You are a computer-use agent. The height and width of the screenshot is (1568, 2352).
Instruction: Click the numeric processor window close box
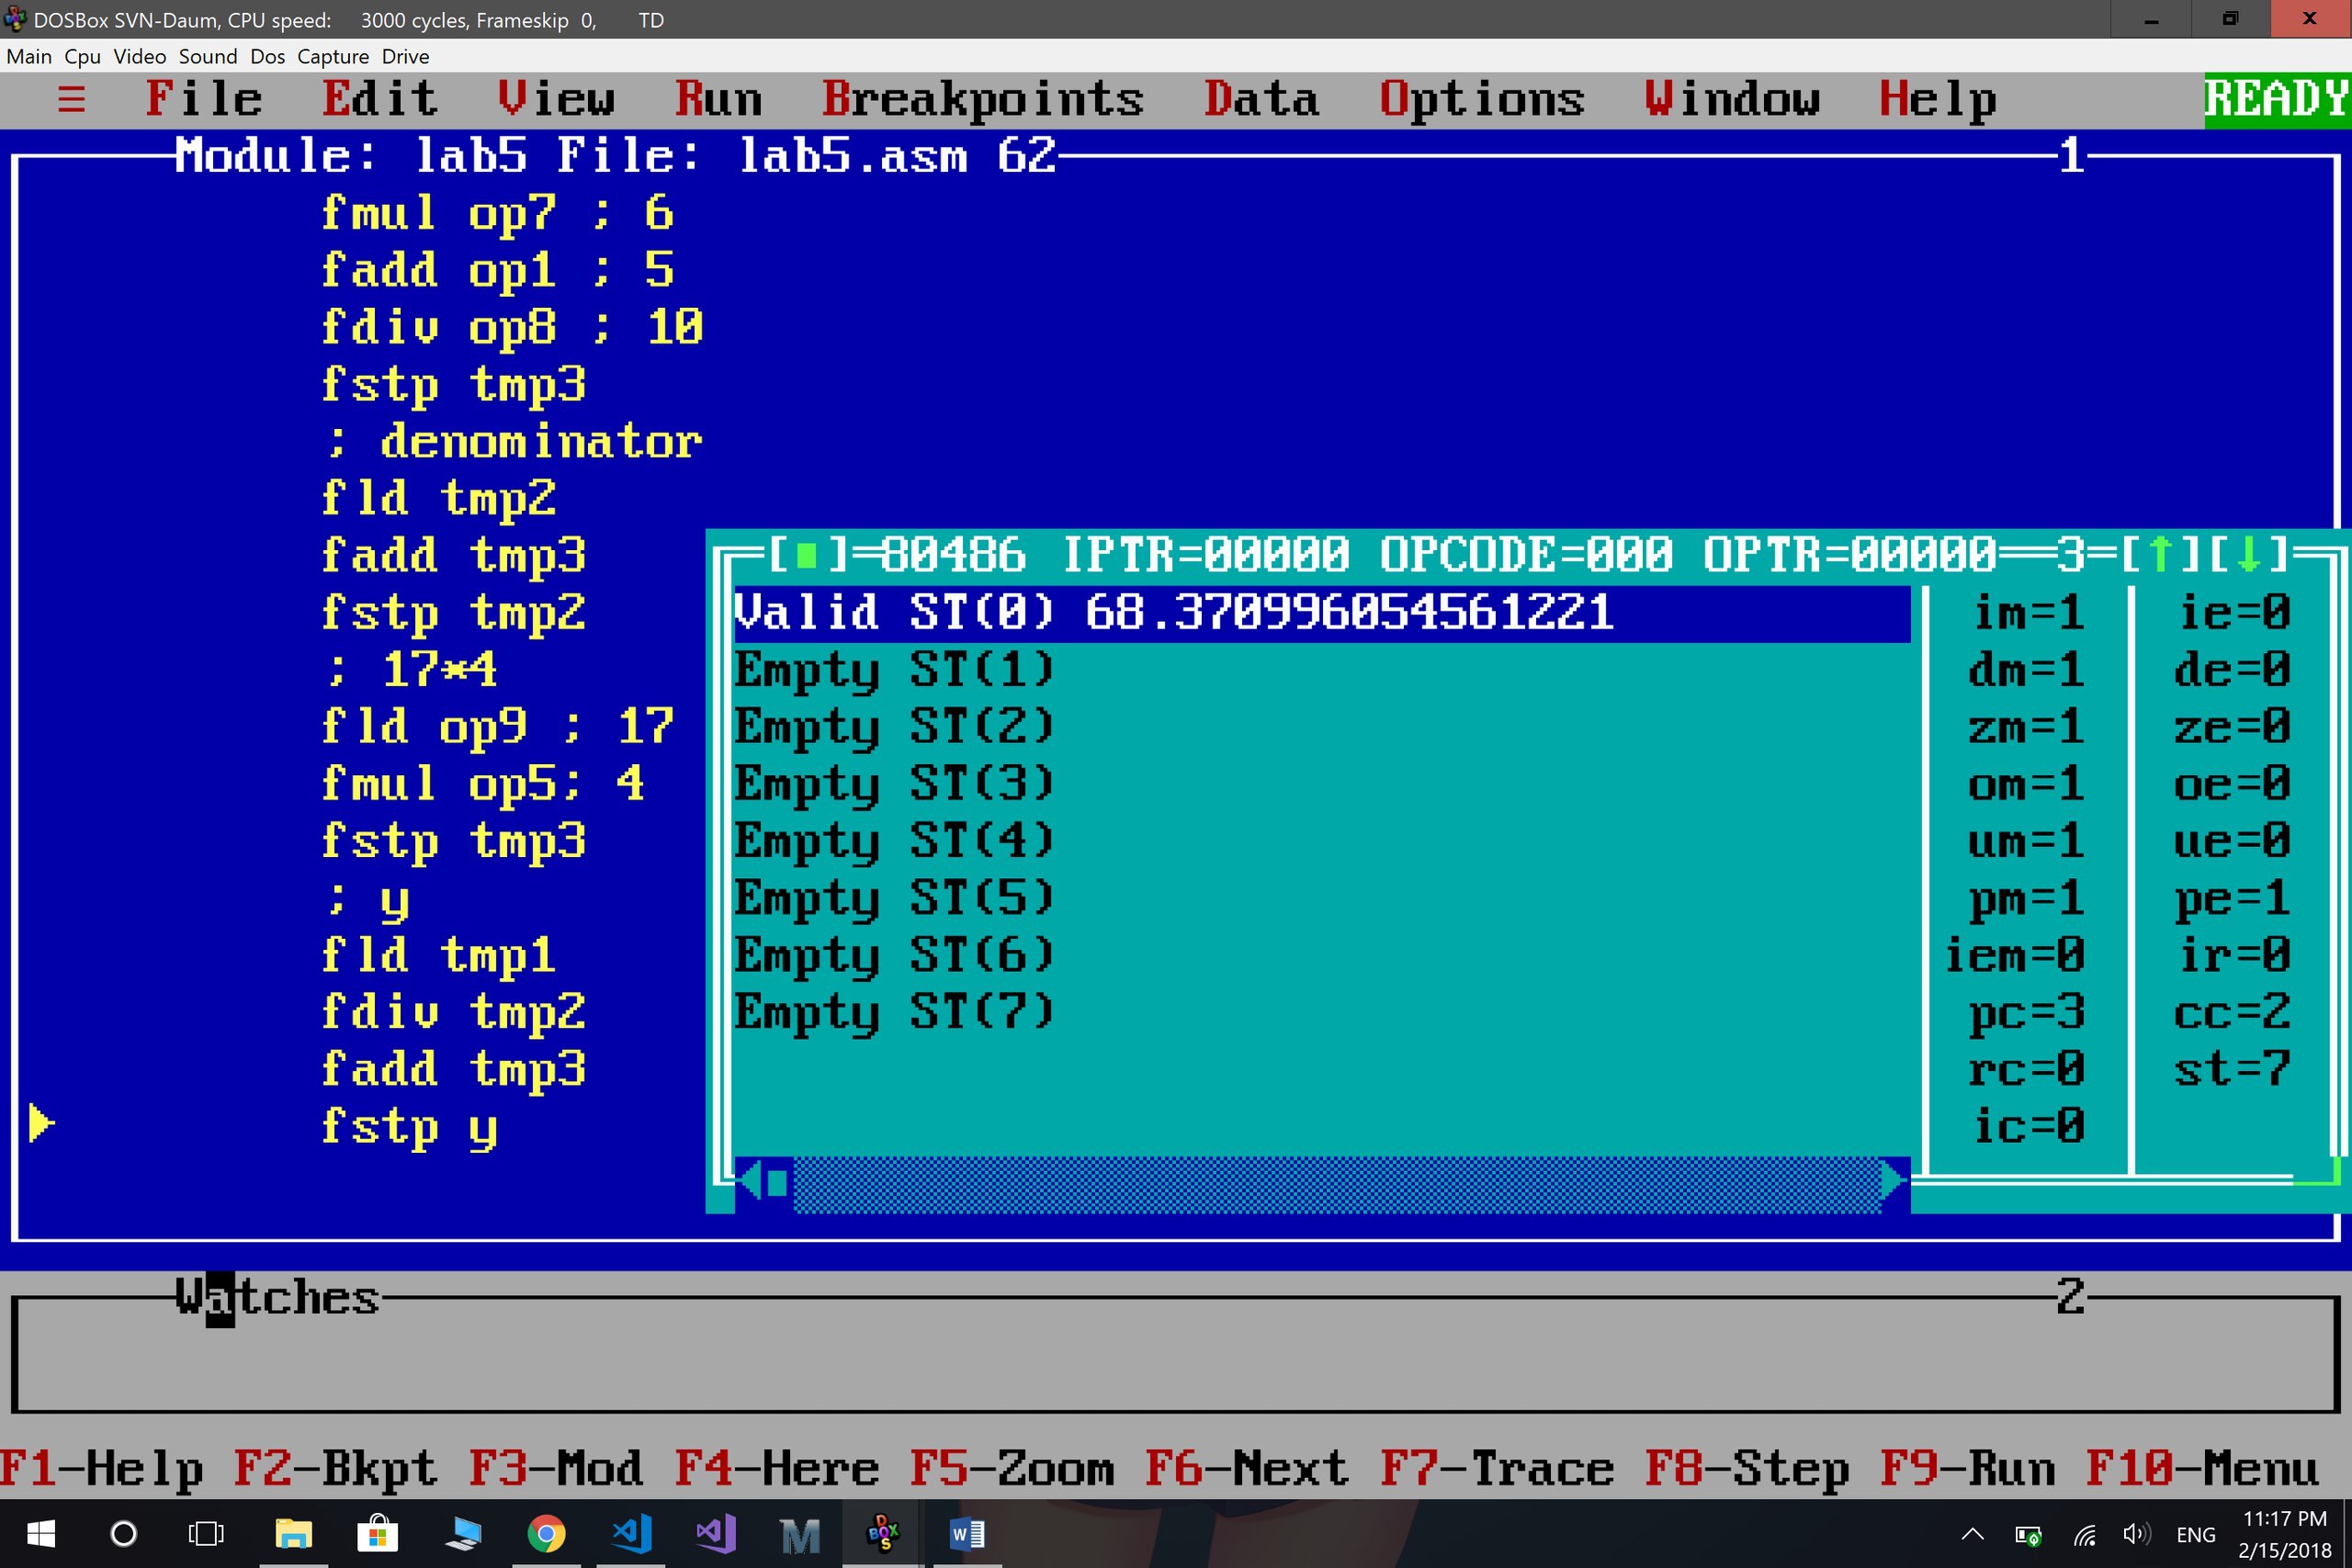806,554
